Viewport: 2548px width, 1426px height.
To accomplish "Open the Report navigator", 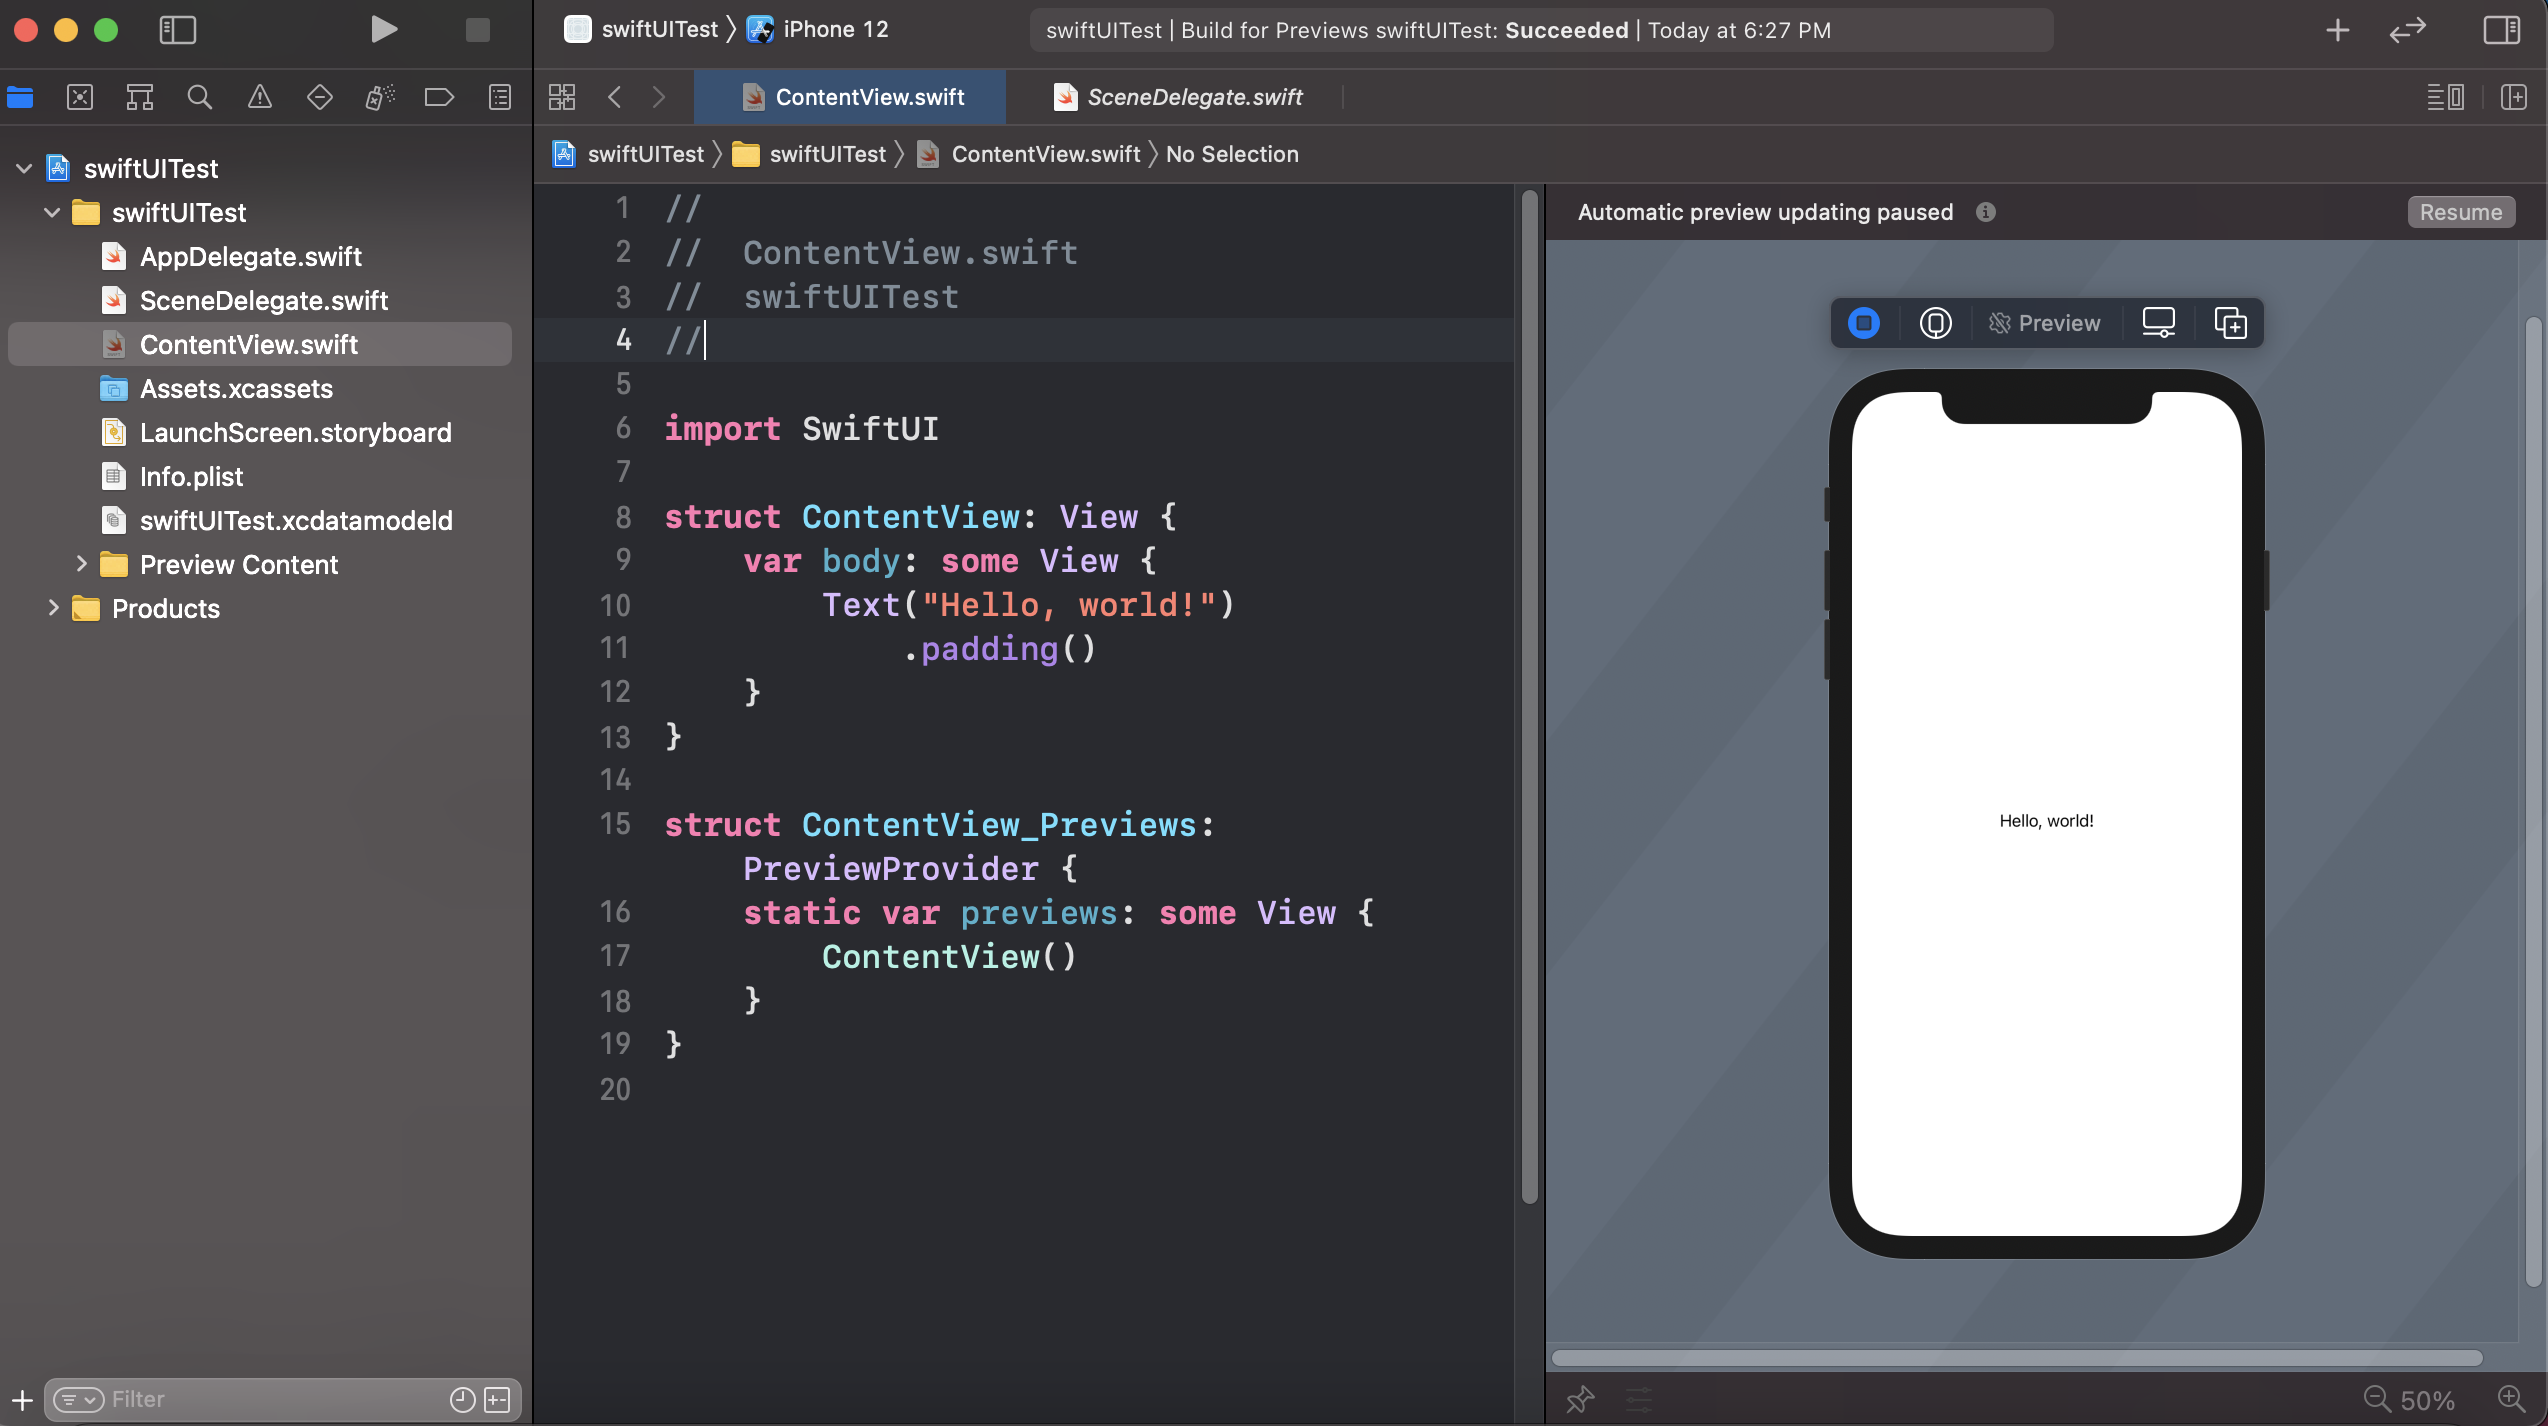I will tap(500, 97).
